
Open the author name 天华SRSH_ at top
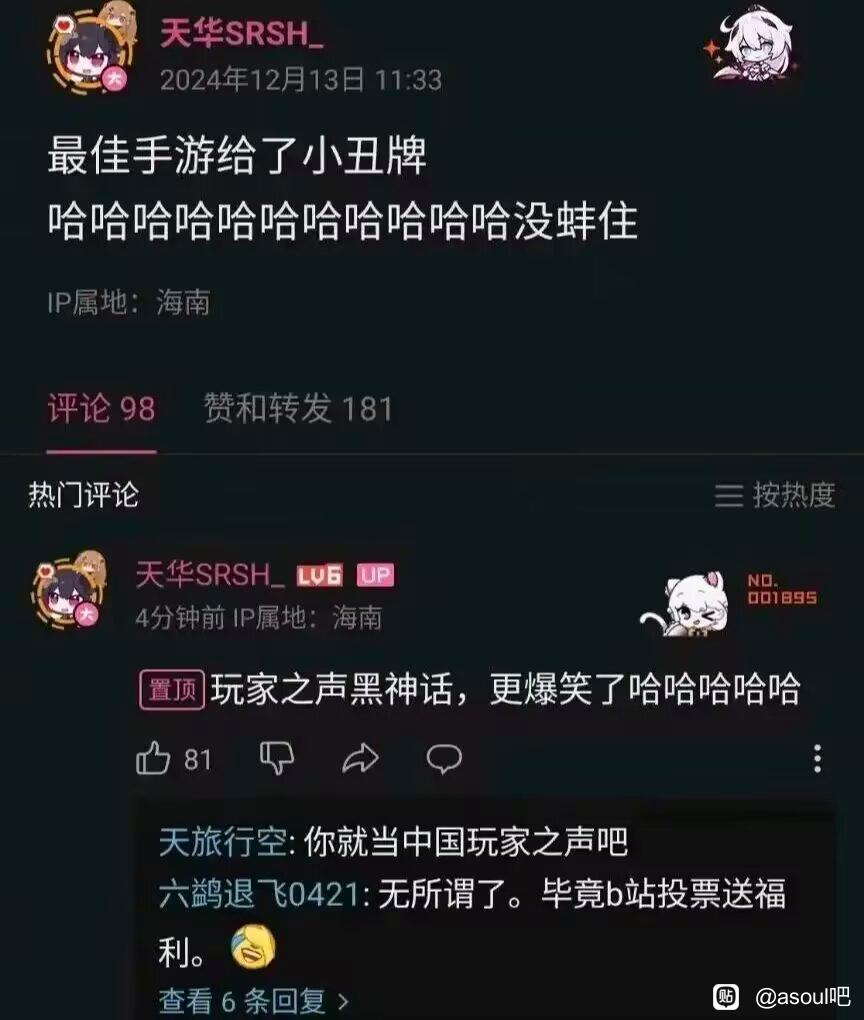click(242, 33)
